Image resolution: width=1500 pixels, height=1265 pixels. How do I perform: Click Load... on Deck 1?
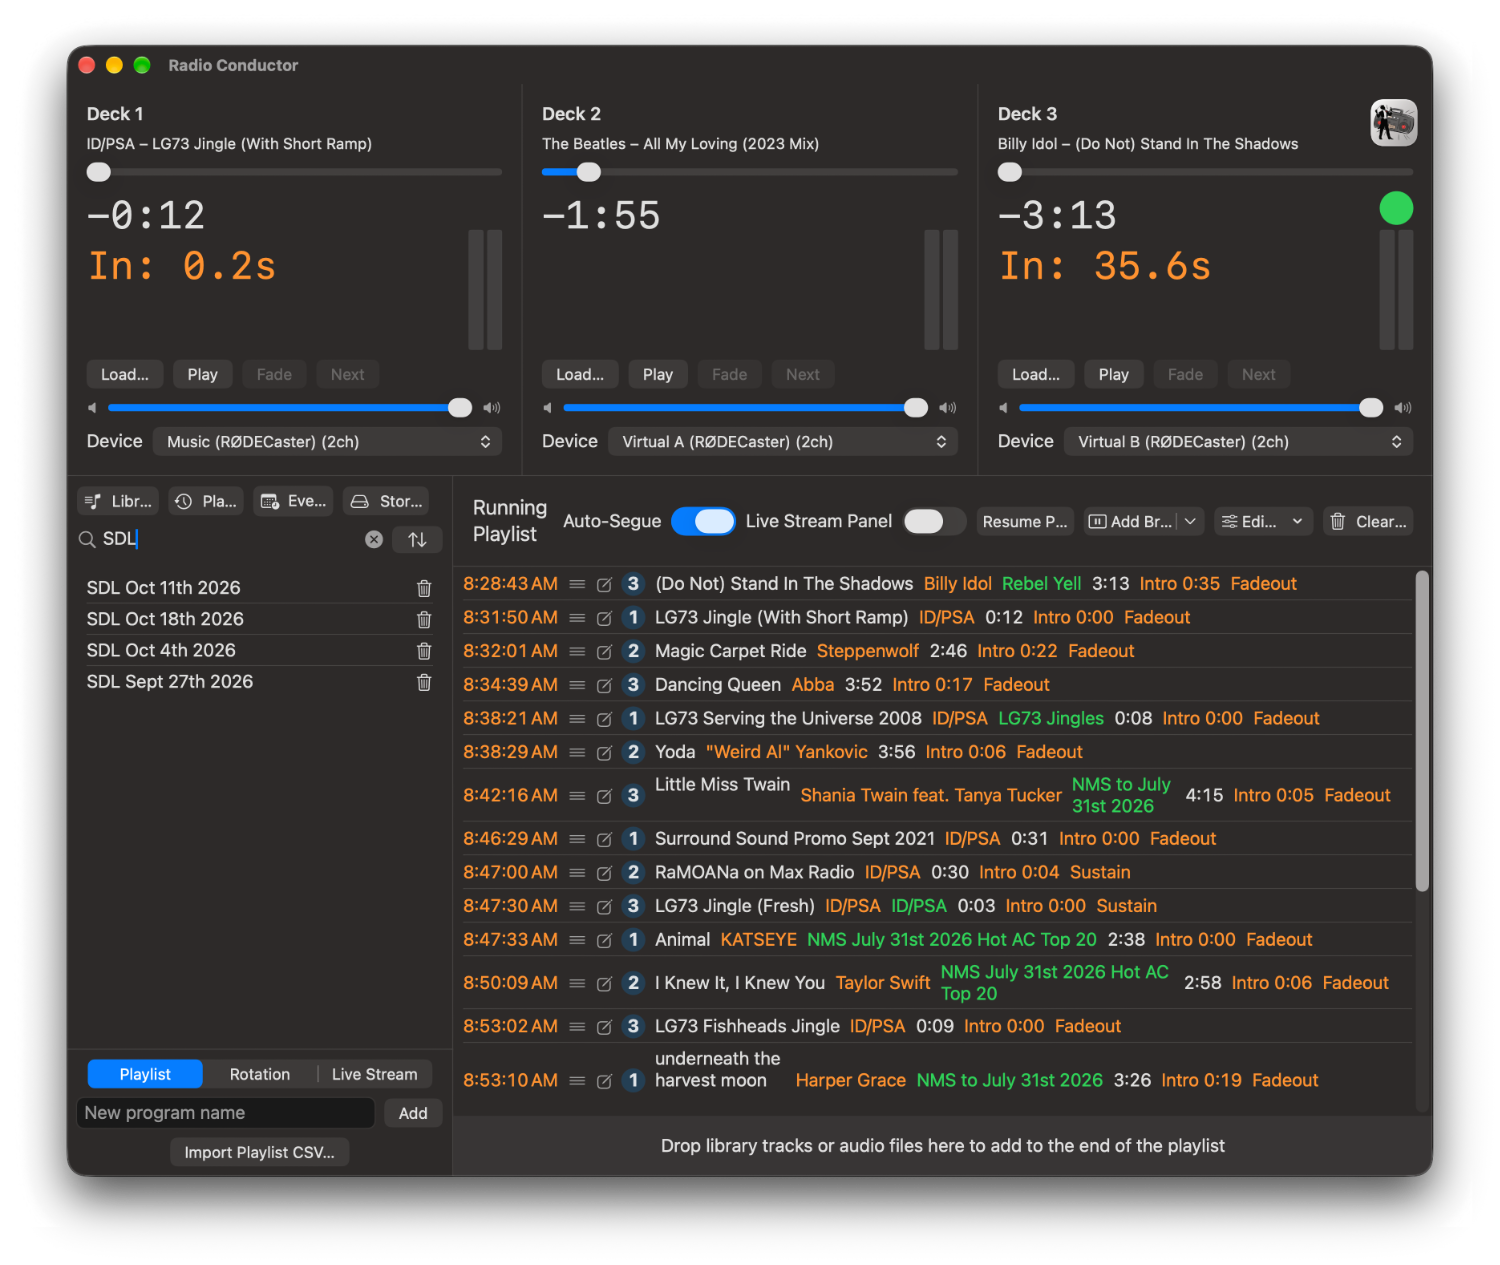[x=125, y=375]
